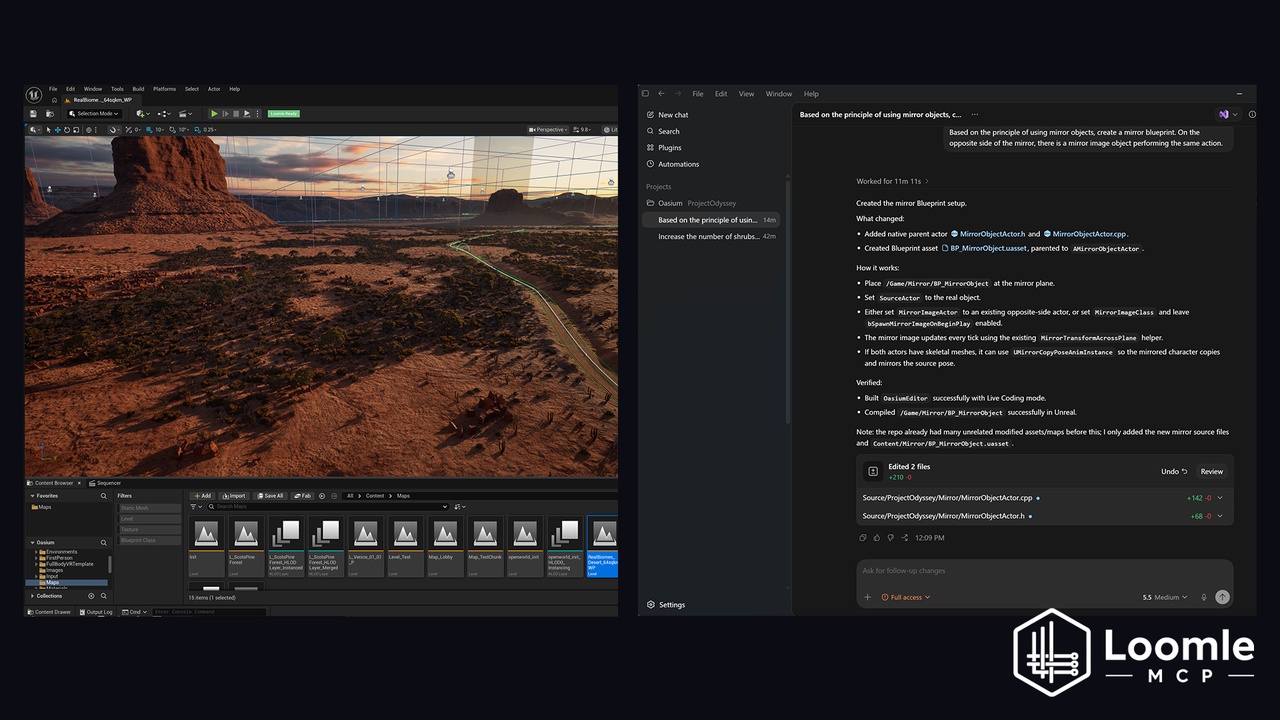This screenshot has width=1280, height=720.
Task: Click the Import button in Content Browser
Action: 234,496
